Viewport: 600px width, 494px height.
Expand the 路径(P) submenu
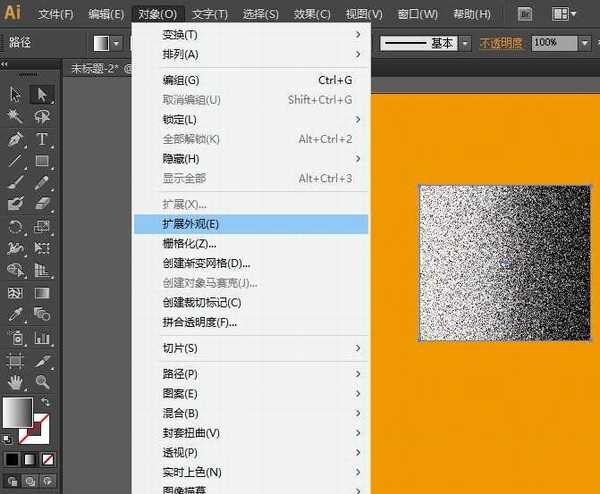point(250,374)
